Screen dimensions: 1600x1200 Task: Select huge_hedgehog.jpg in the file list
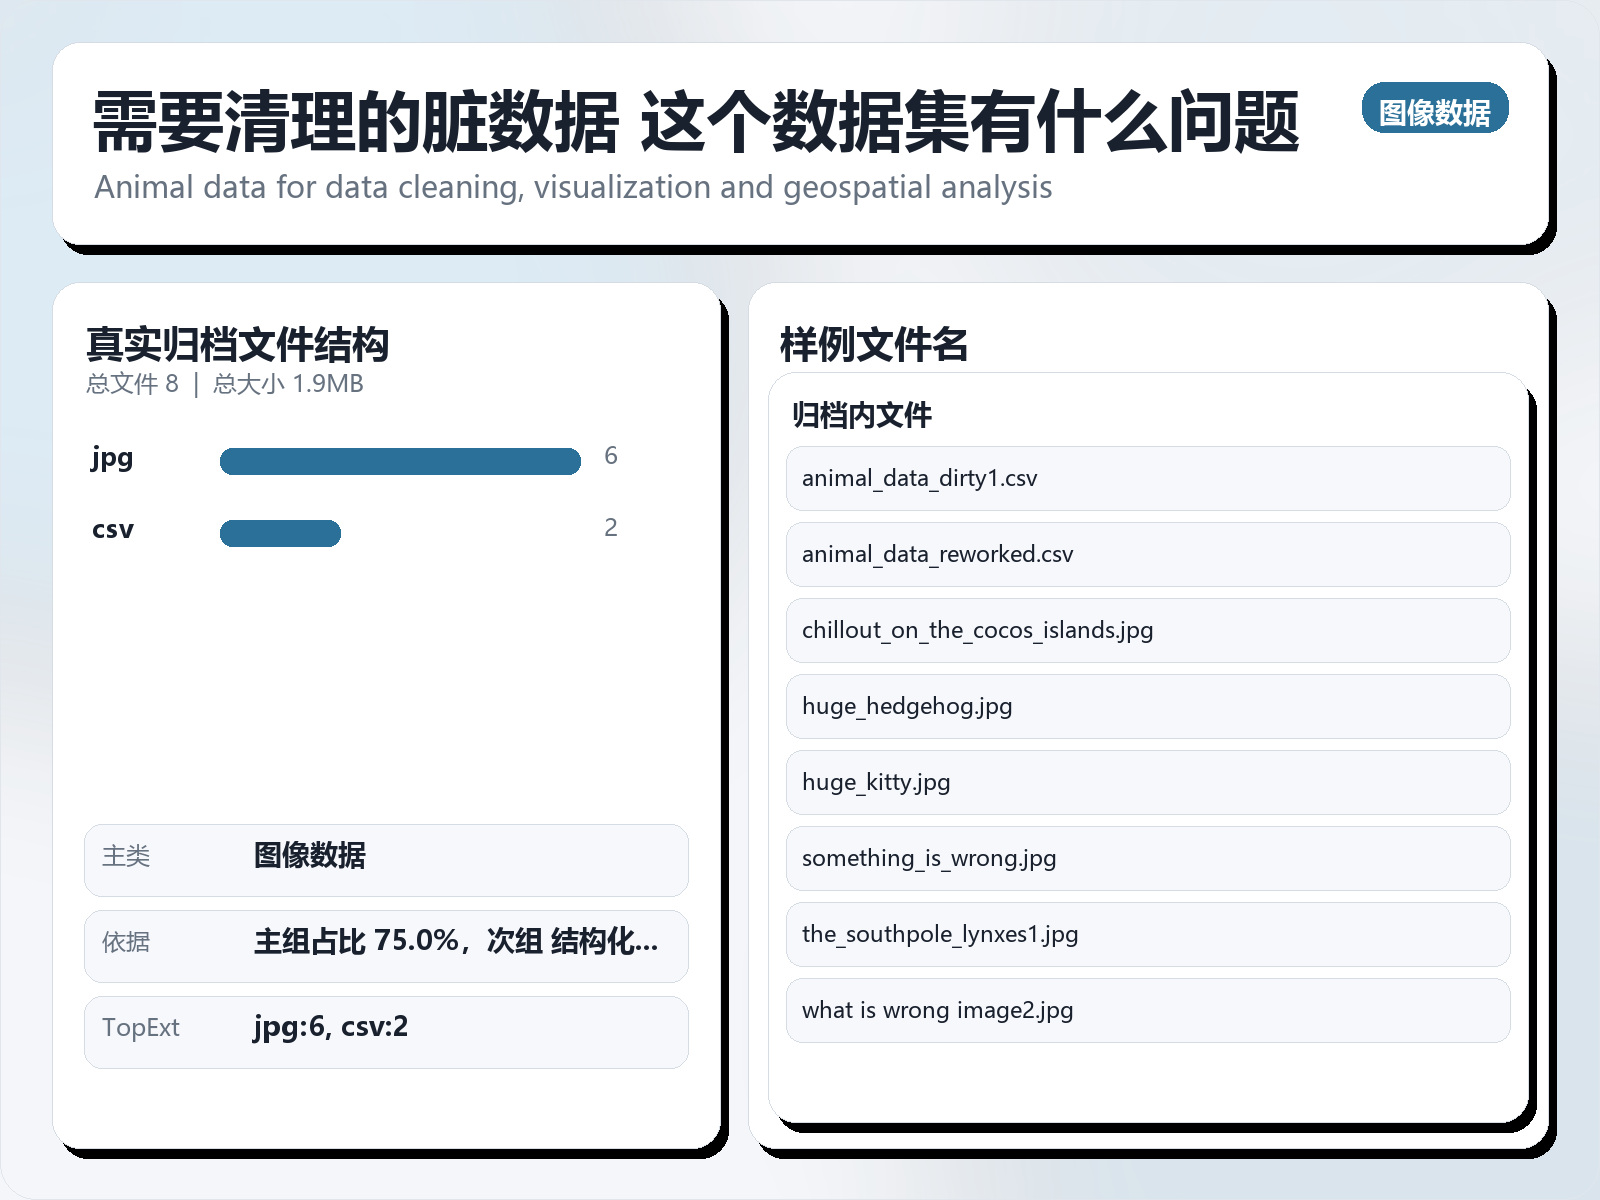point(1147,707)
